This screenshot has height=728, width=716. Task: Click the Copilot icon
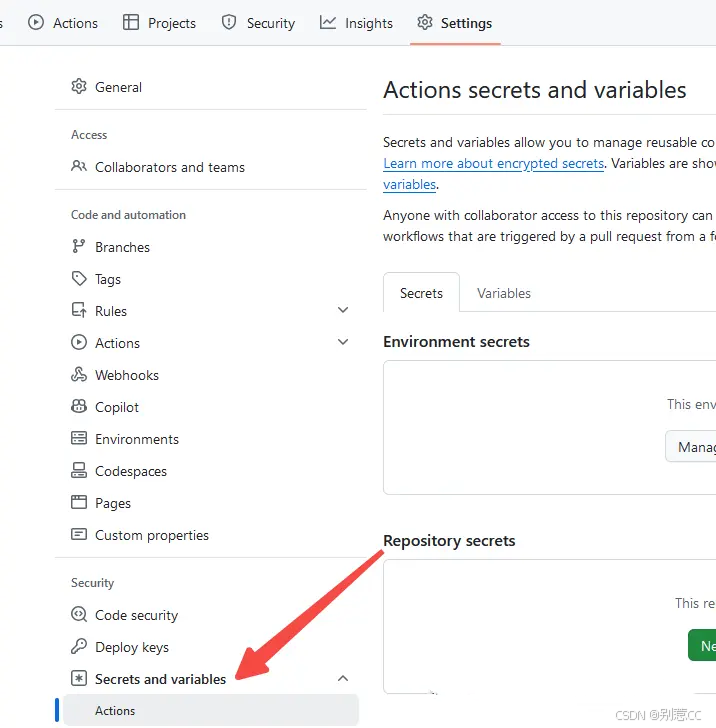79,406
